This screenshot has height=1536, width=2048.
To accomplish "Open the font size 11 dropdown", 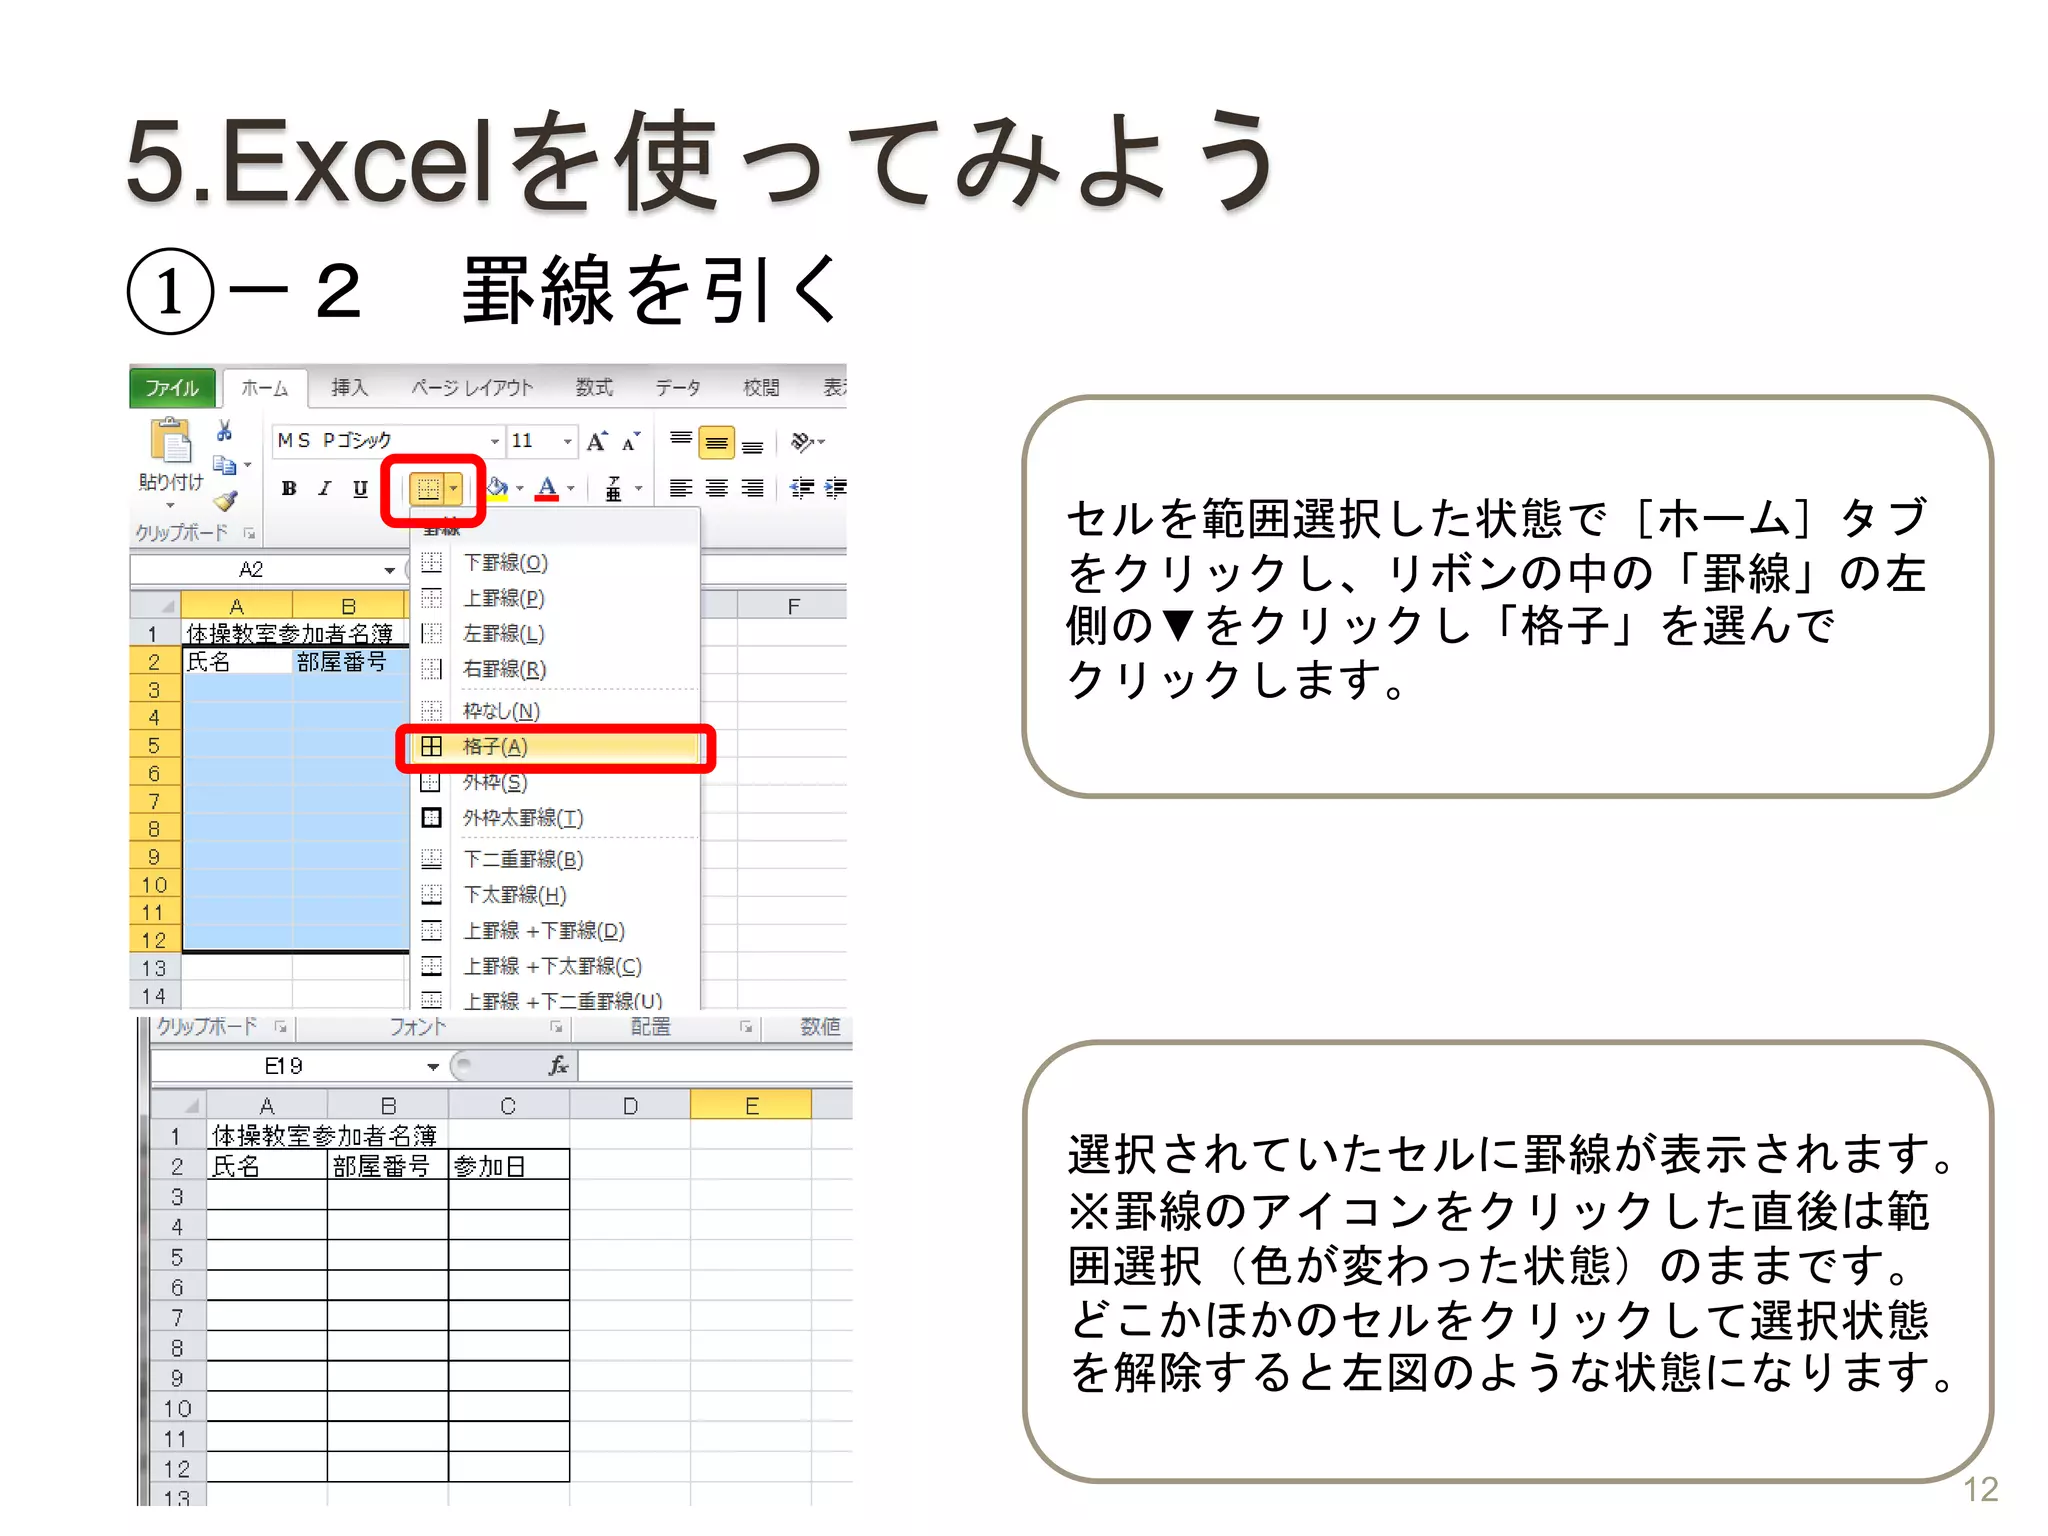I will [568, 441].
